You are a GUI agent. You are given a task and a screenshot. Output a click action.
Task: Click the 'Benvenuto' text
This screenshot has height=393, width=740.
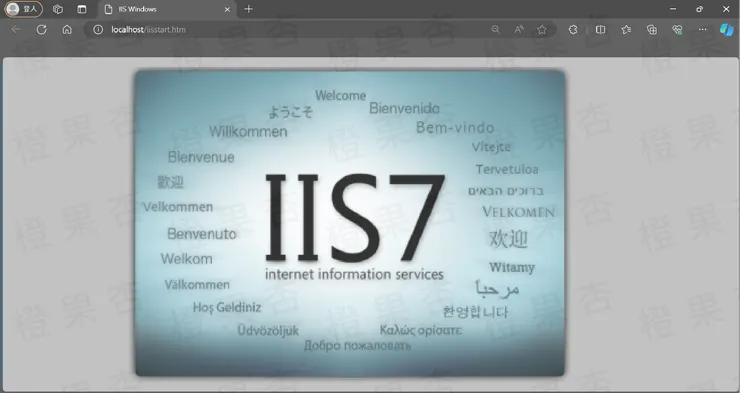click(x=202, y=234)
